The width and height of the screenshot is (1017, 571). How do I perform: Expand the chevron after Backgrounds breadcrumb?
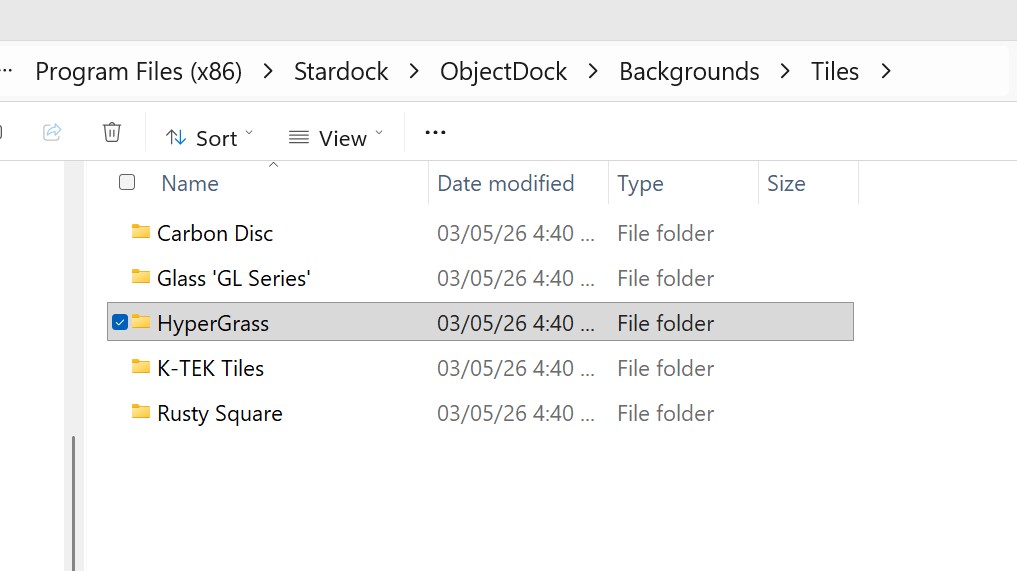[x=786, y=72]
